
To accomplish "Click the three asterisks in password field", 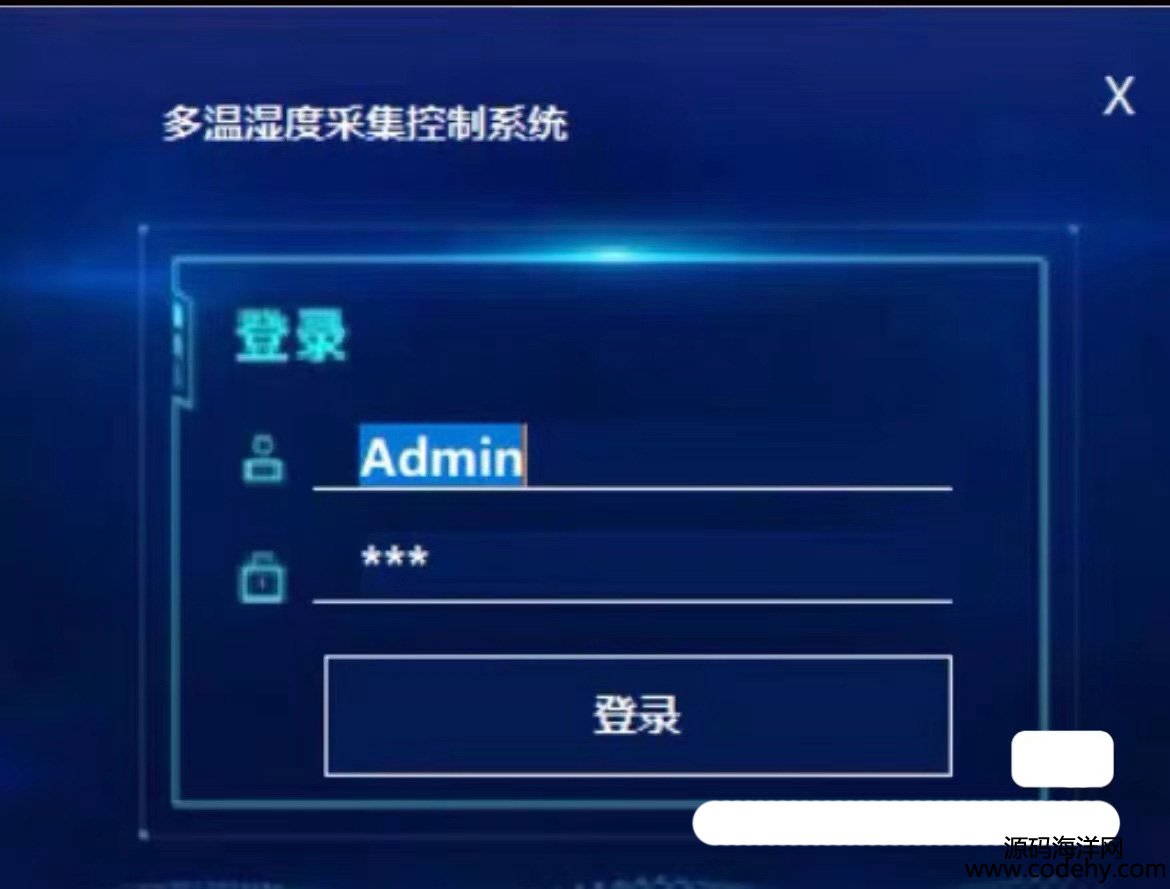I will click(x=395, y=556).
